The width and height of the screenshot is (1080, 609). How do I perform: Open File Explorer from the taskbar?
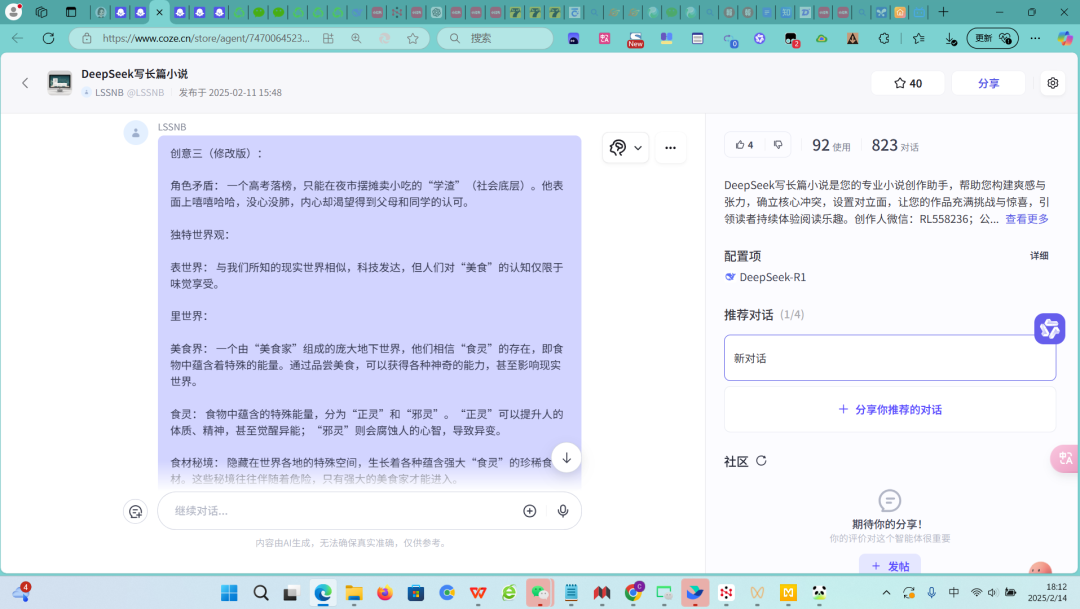coord(354,592)
